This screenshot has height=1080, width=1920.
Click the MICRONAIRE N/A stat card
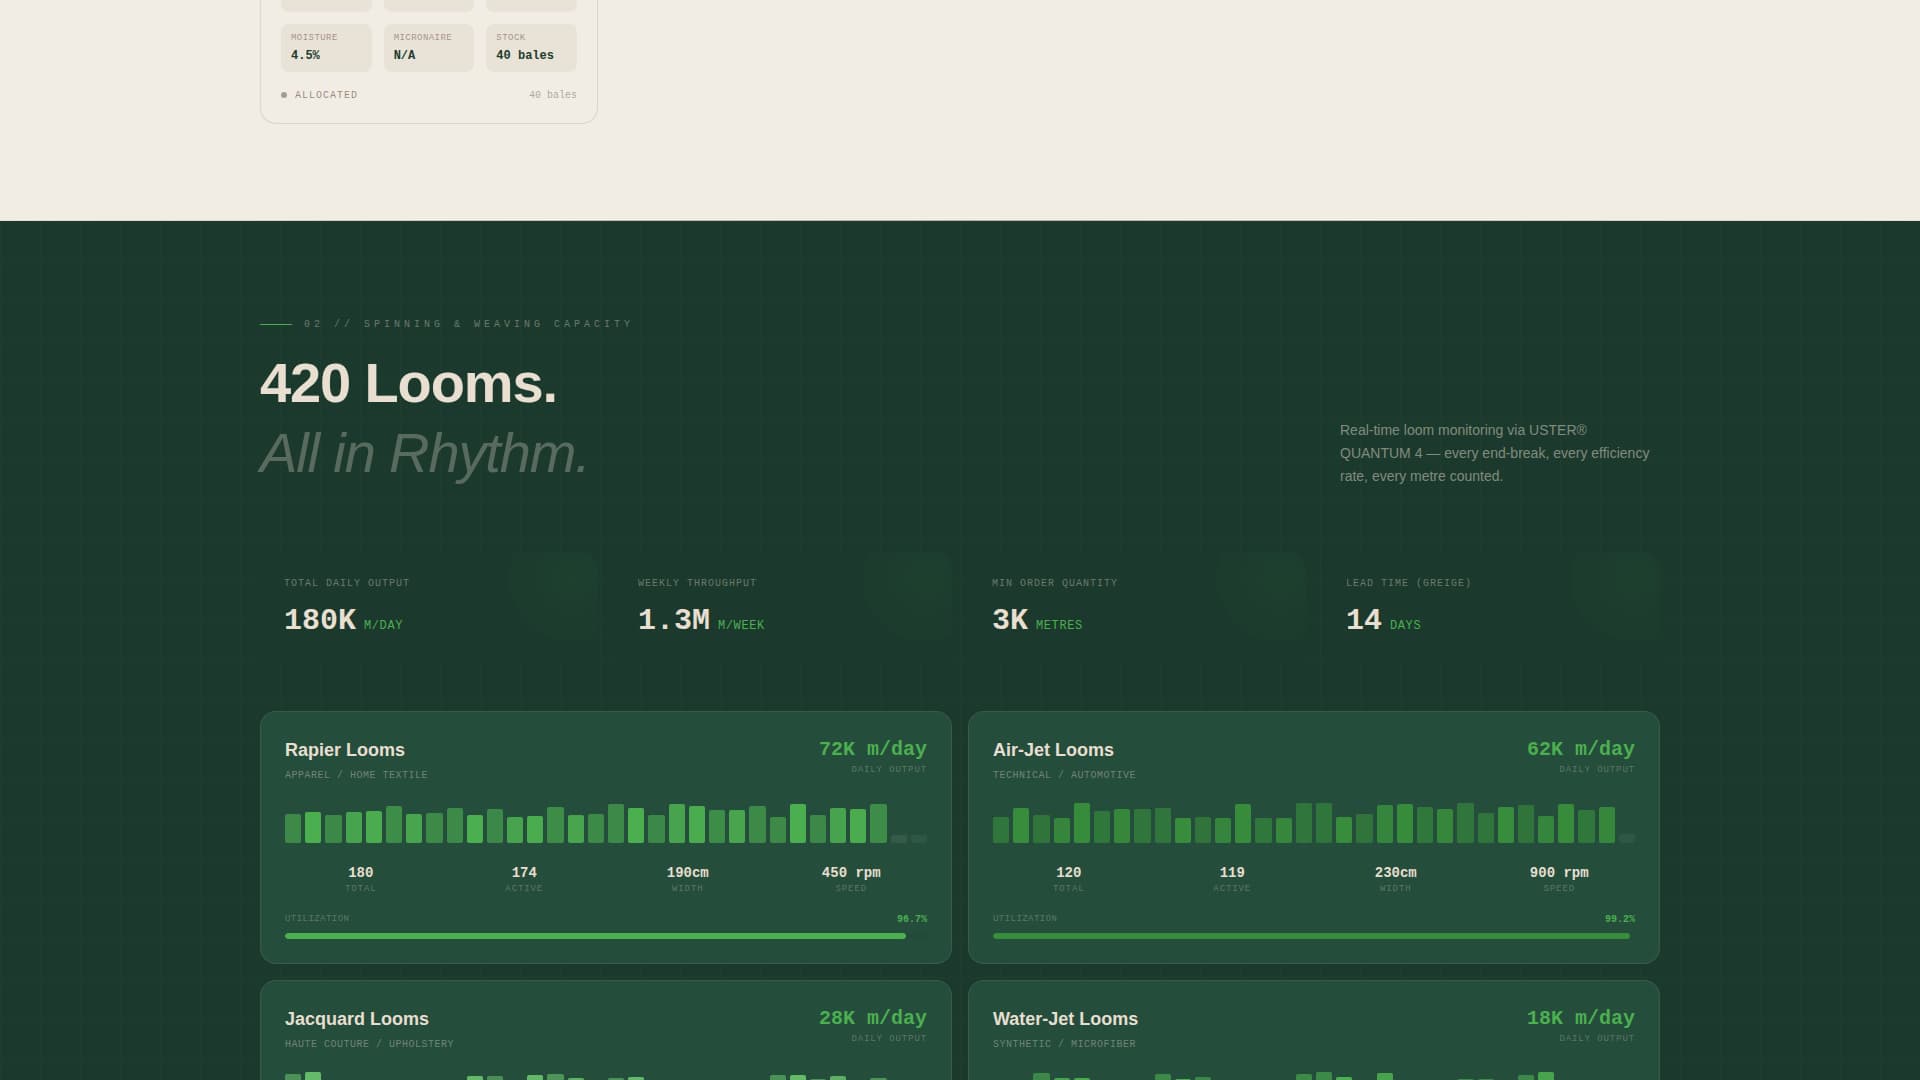click(x=428, y=47)
